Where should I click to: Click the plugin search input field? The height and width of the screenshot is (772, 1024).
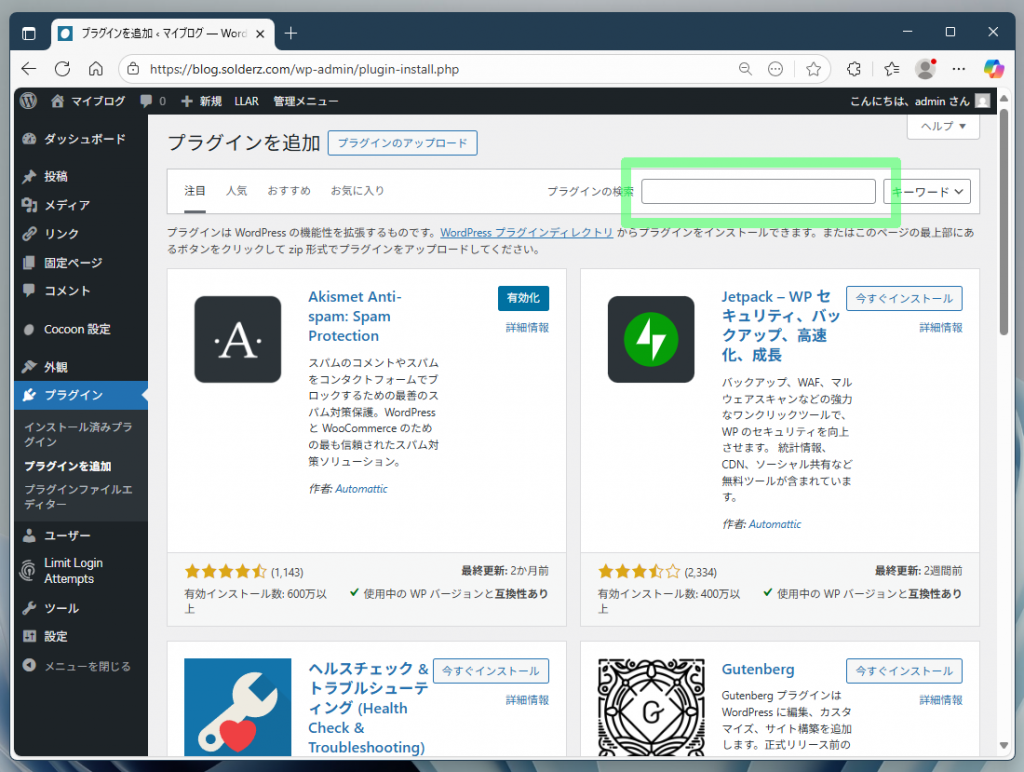758,191
